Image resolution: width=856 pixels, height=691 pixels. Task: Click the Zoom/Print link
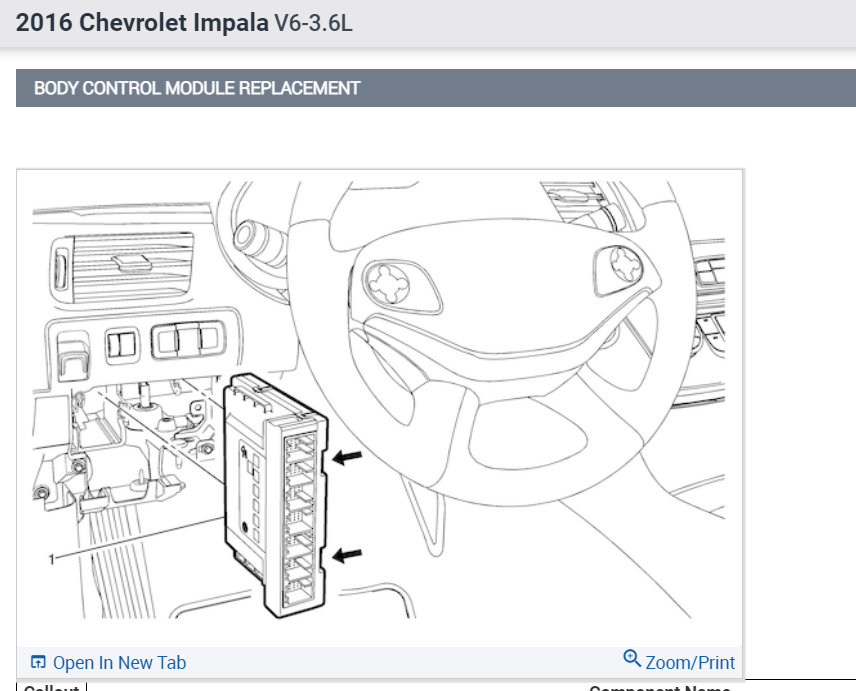690,663
